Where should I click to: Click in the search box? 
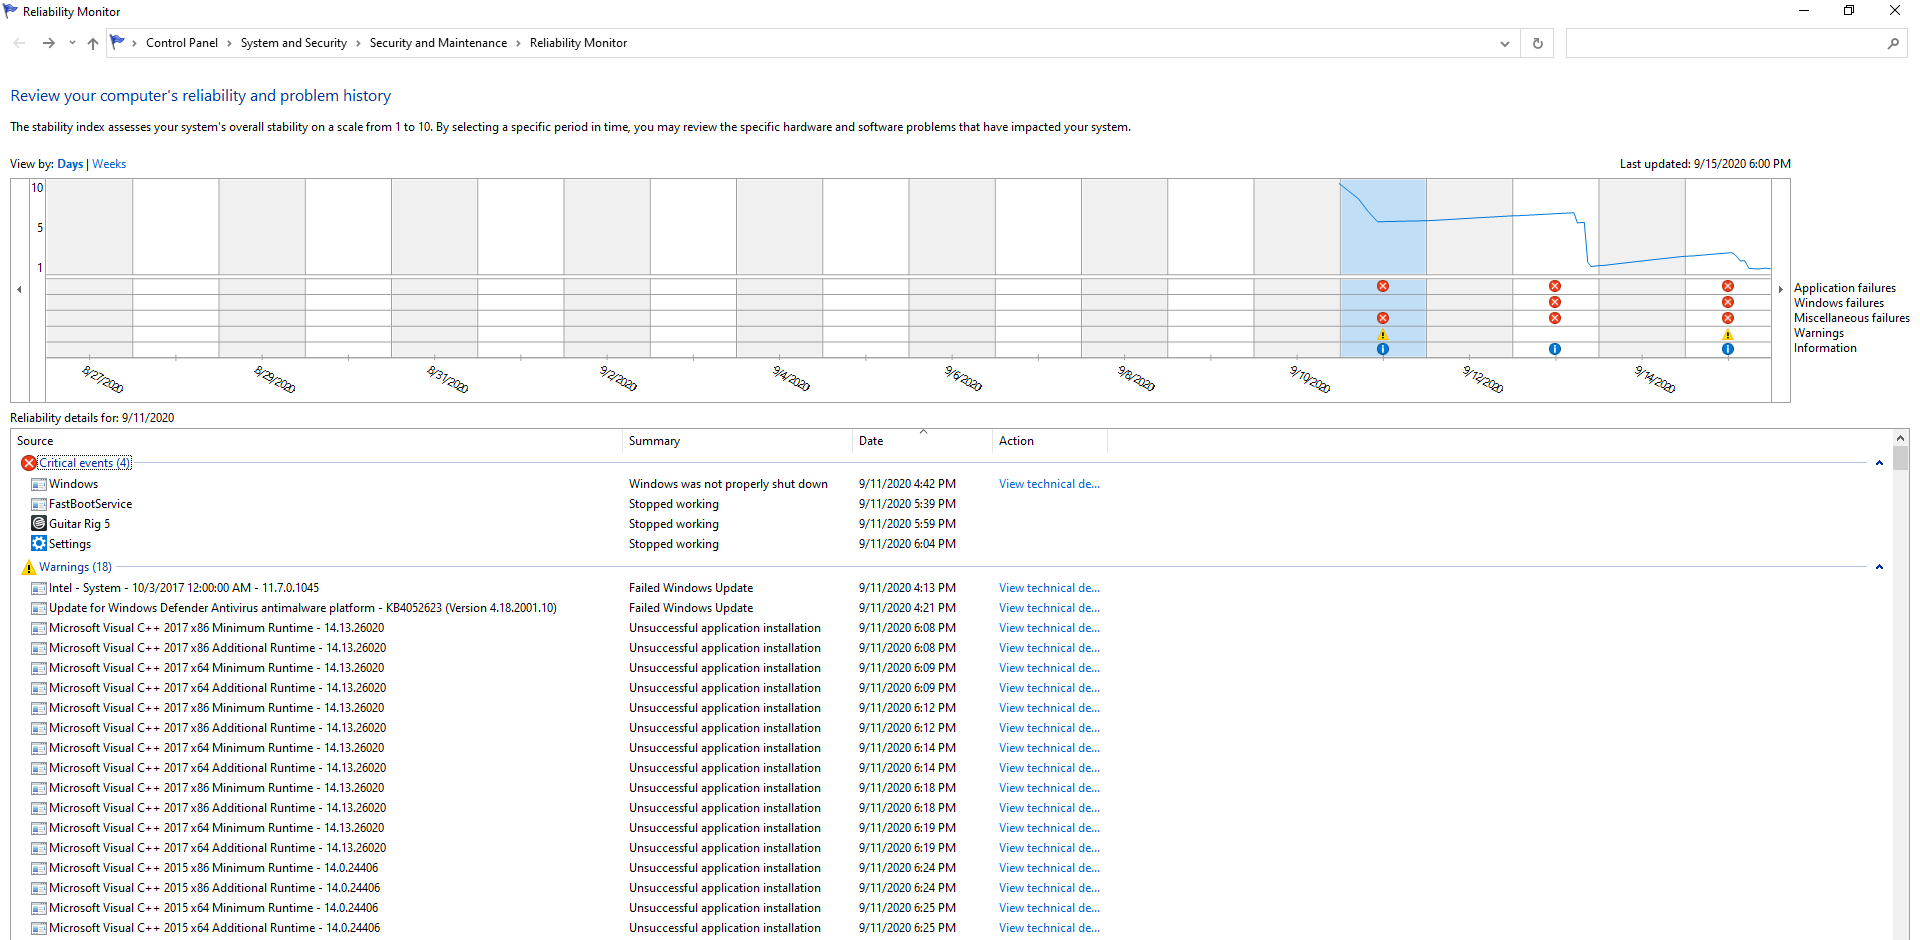(x=1724, y=43)
